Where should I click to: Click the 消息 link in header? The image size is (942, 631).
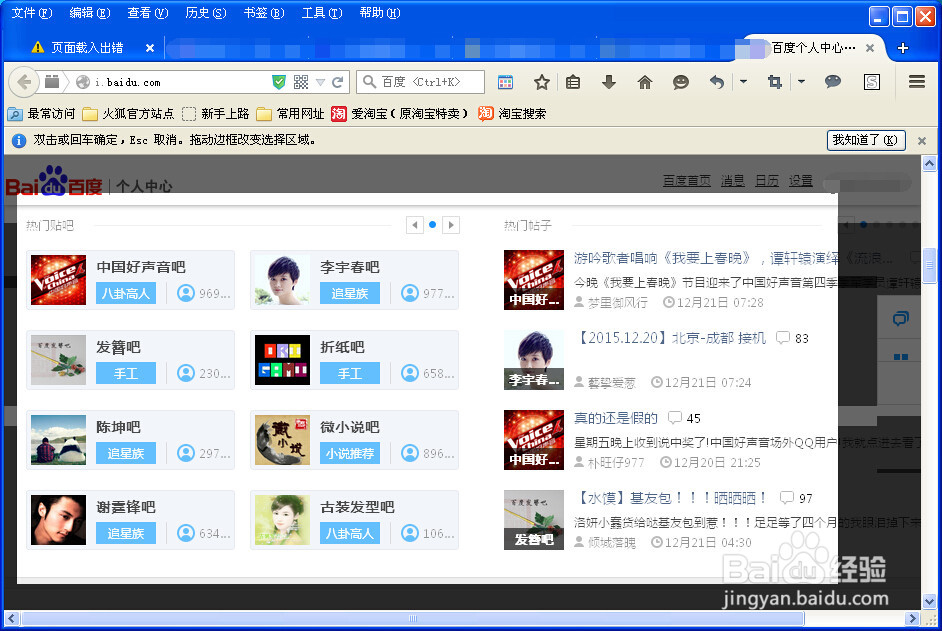(732, 181)
